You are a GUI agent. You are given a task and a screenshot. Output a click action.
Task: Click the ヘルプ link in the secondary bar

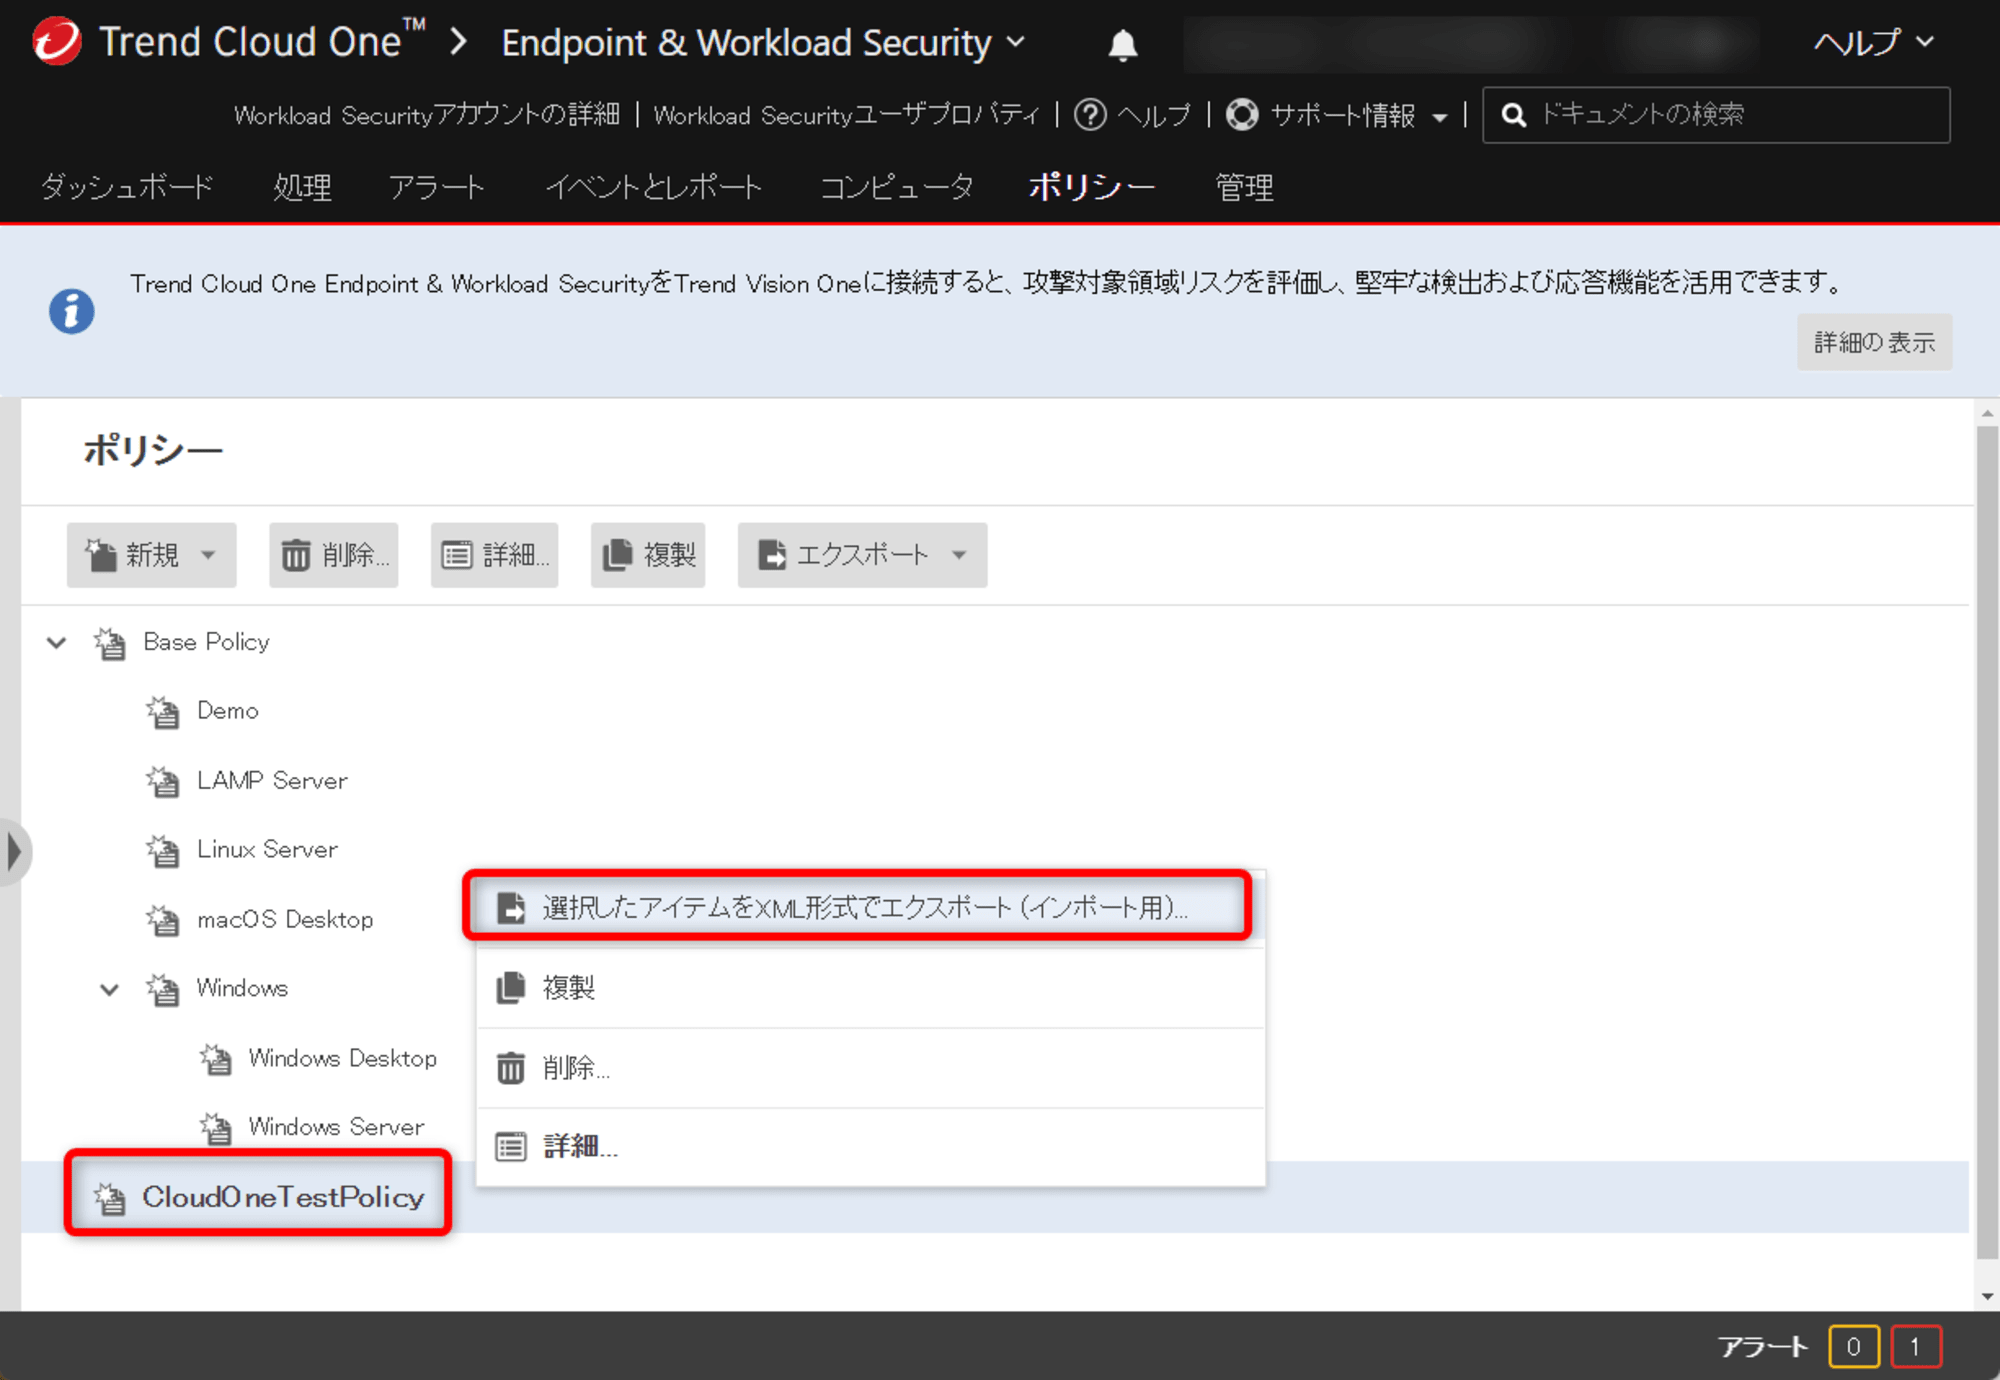pyautogui.click(x=1153, y=115)
